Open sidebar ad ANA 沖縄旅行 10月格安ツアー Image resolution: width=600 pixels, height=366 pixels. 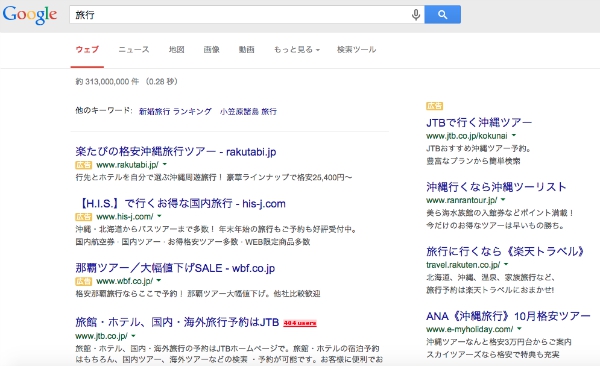(508, 316)
